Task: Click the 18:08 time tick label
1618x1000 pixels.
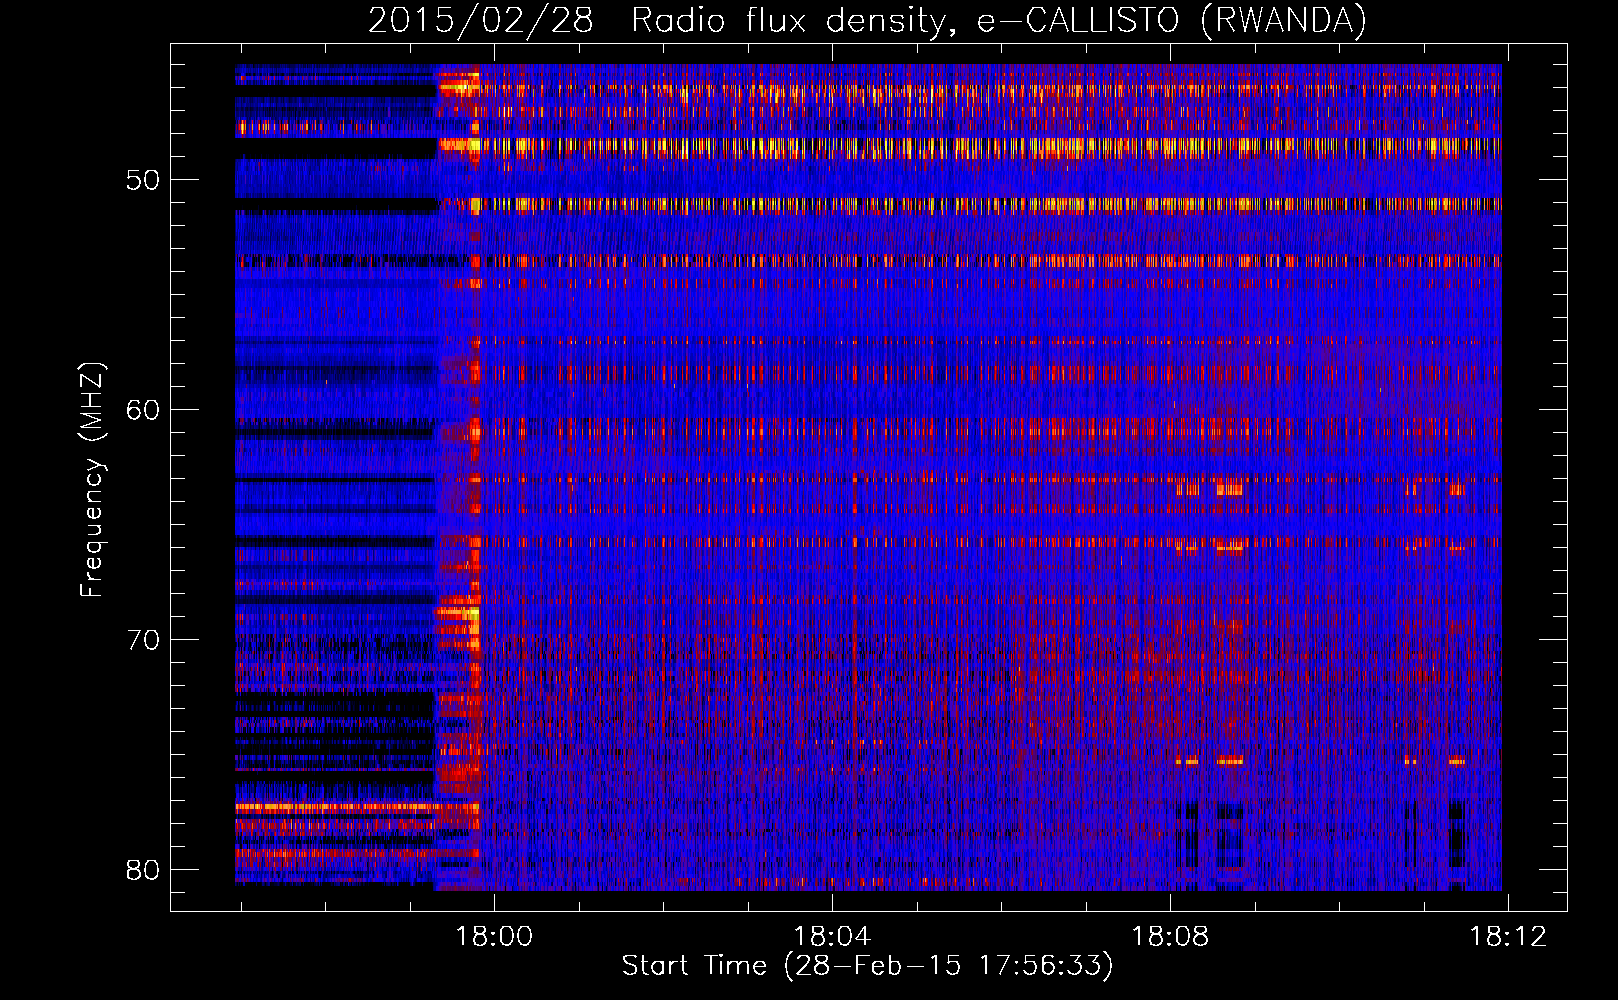Action: [1170, 937]
